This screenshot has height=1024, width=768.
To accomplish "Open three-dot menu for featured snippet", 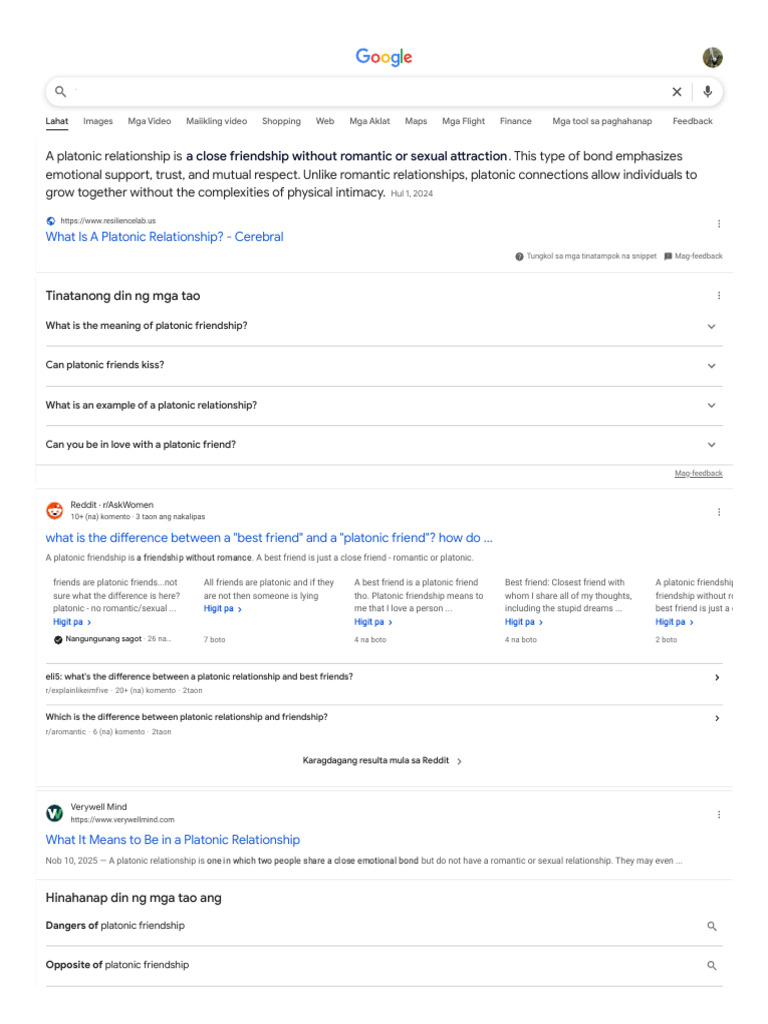I will click(718, 224).
